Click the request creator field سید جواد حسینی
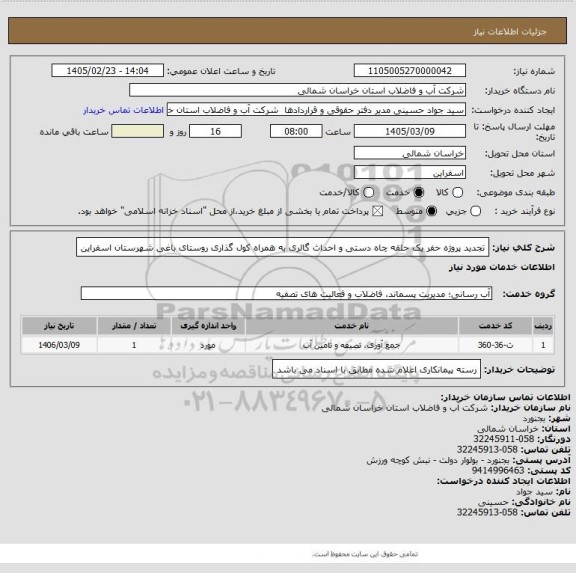Screen dimensions: 576x573 pos(316,110)
